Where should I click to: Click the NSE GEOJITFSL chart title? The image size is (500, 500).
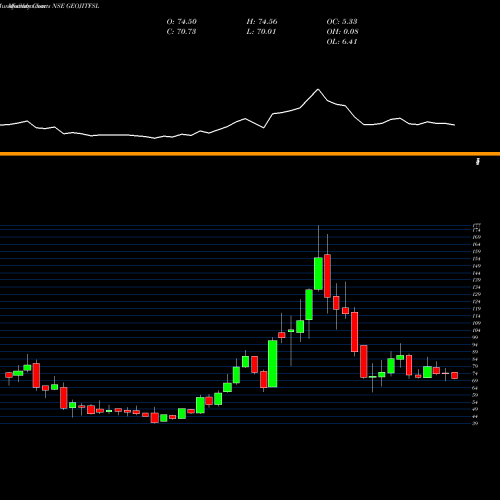point(75,6)
